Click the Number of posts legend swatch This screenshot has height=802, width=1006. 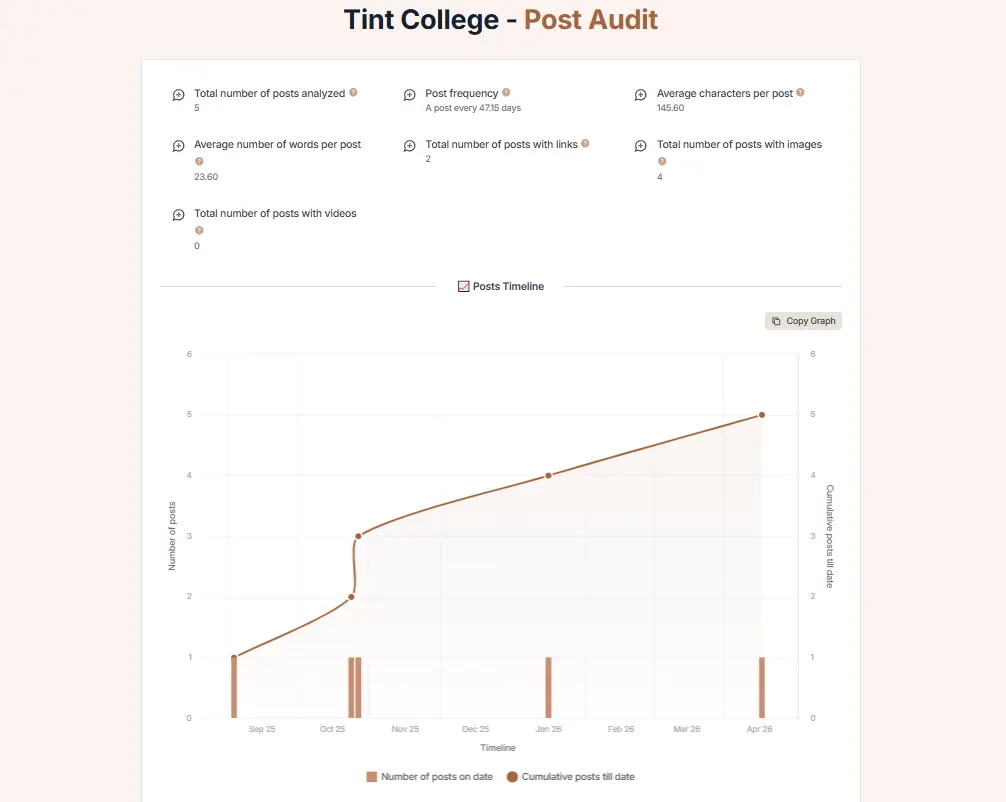tap(372, 777)
